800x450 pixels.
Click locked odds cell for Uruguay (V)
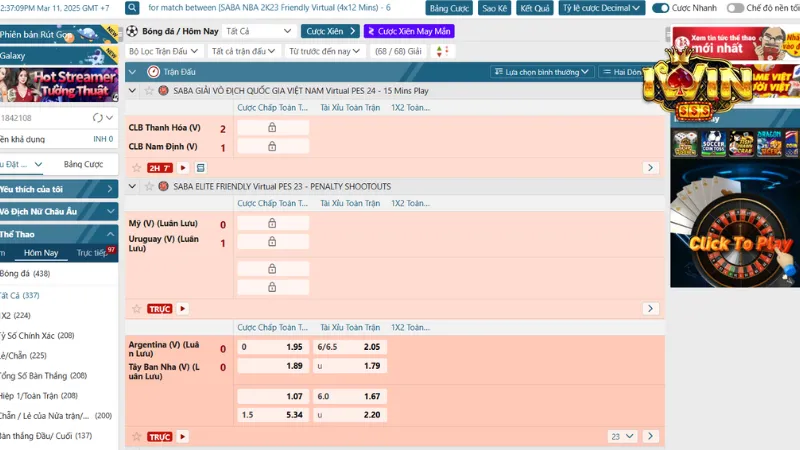272,241
